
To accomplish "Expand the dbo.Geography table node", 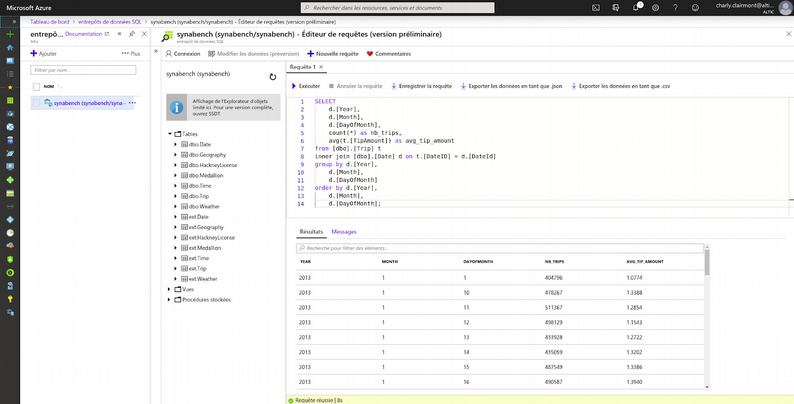I will (176, 155).
